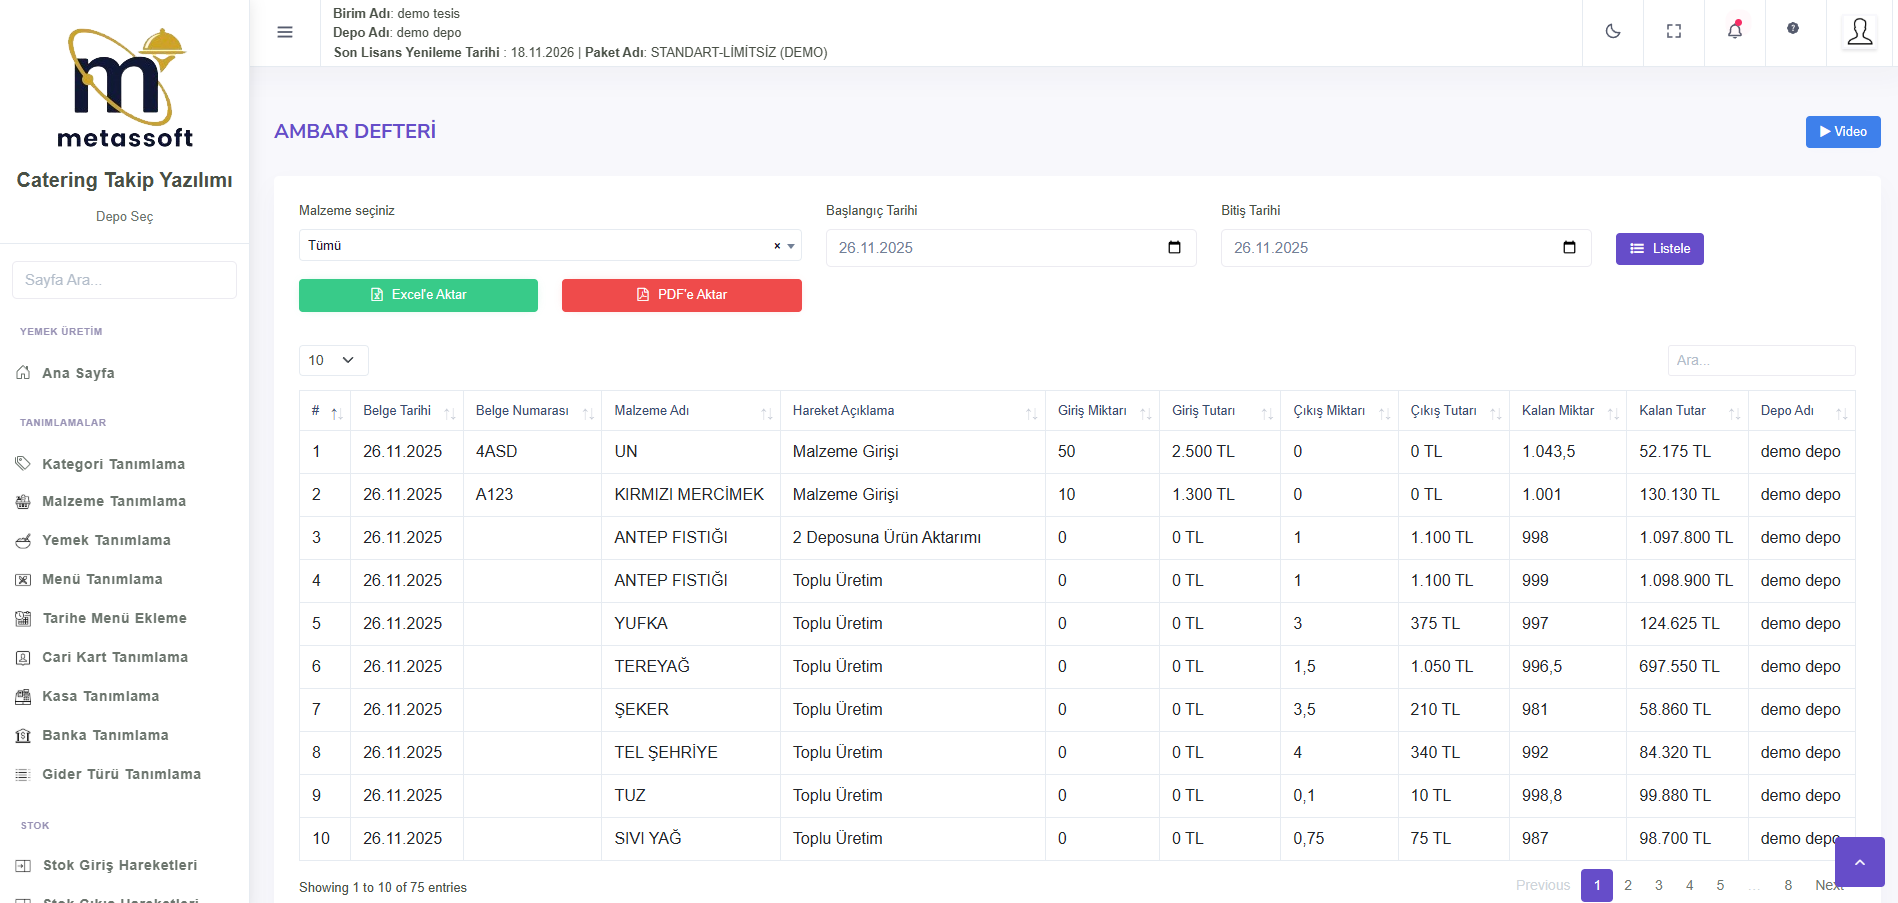The image size is (1898, 903).
Task: Expand the Malzeme seçiniz dropdown
Action: 791,246
